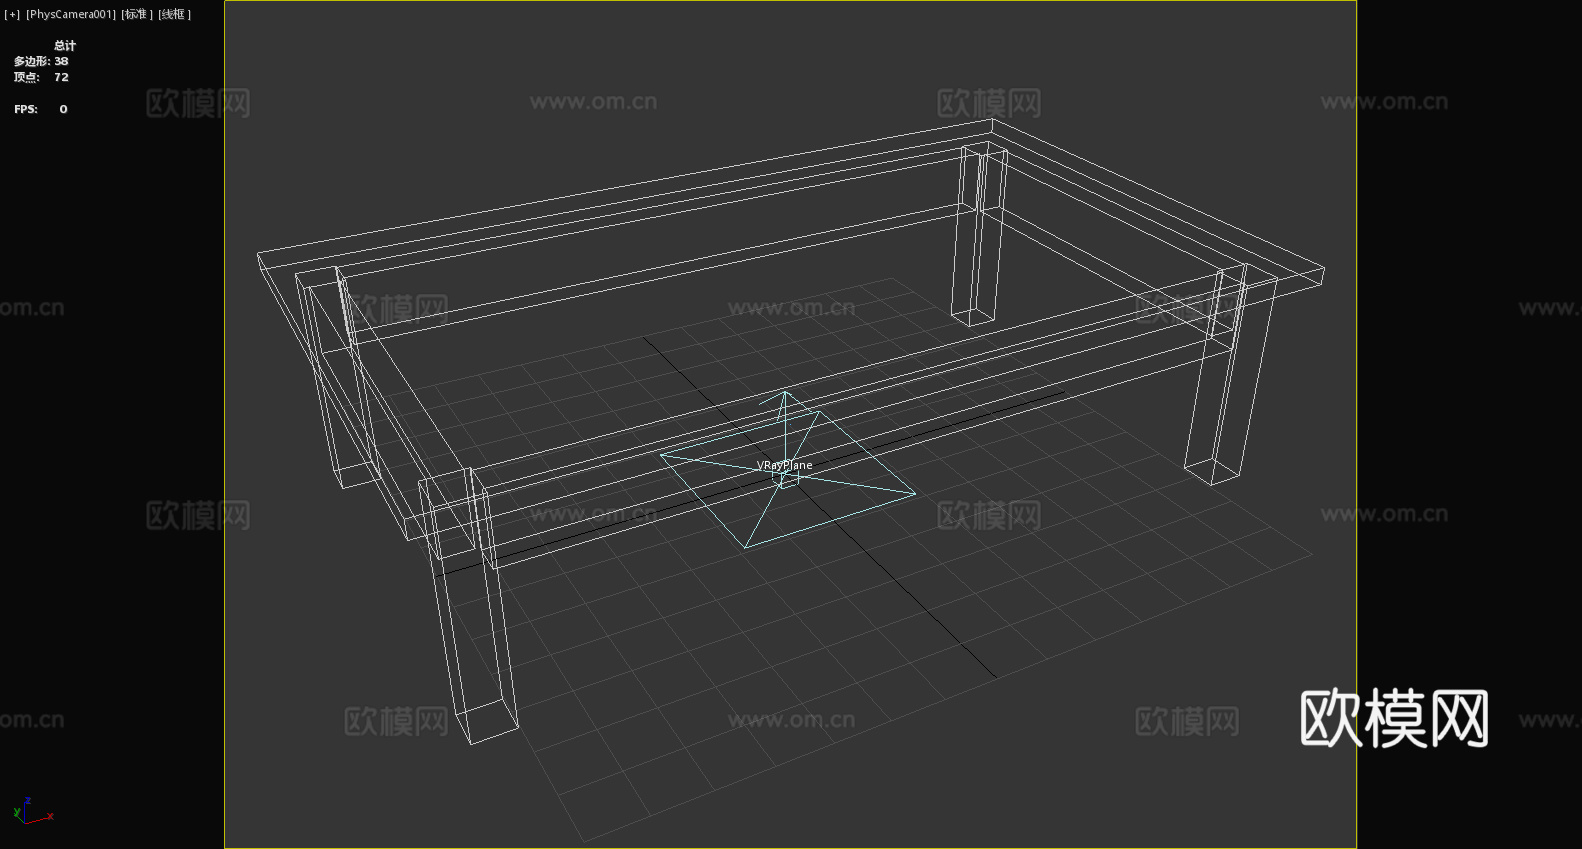Click the 顶点: 72 vertex count
Viewport: 1582px width, 849px height.
tap(41, 77)
